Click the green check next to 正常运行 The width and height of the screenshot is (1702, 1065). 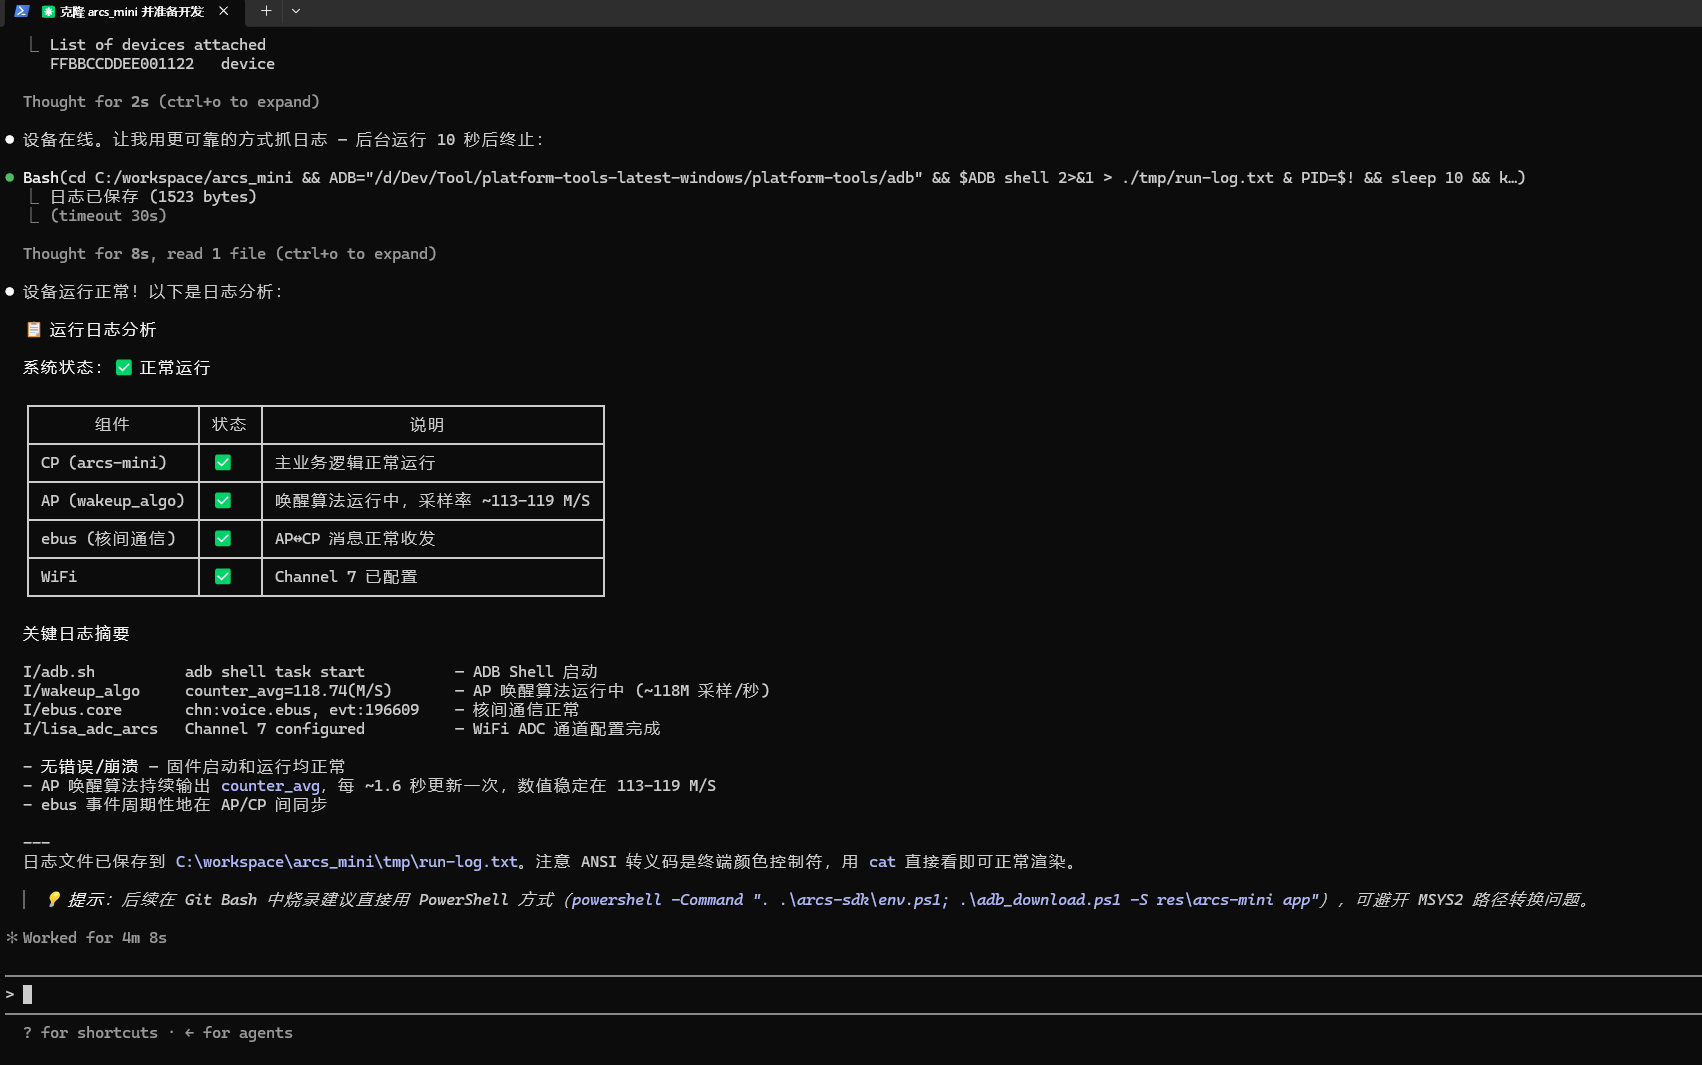[124, 367]
